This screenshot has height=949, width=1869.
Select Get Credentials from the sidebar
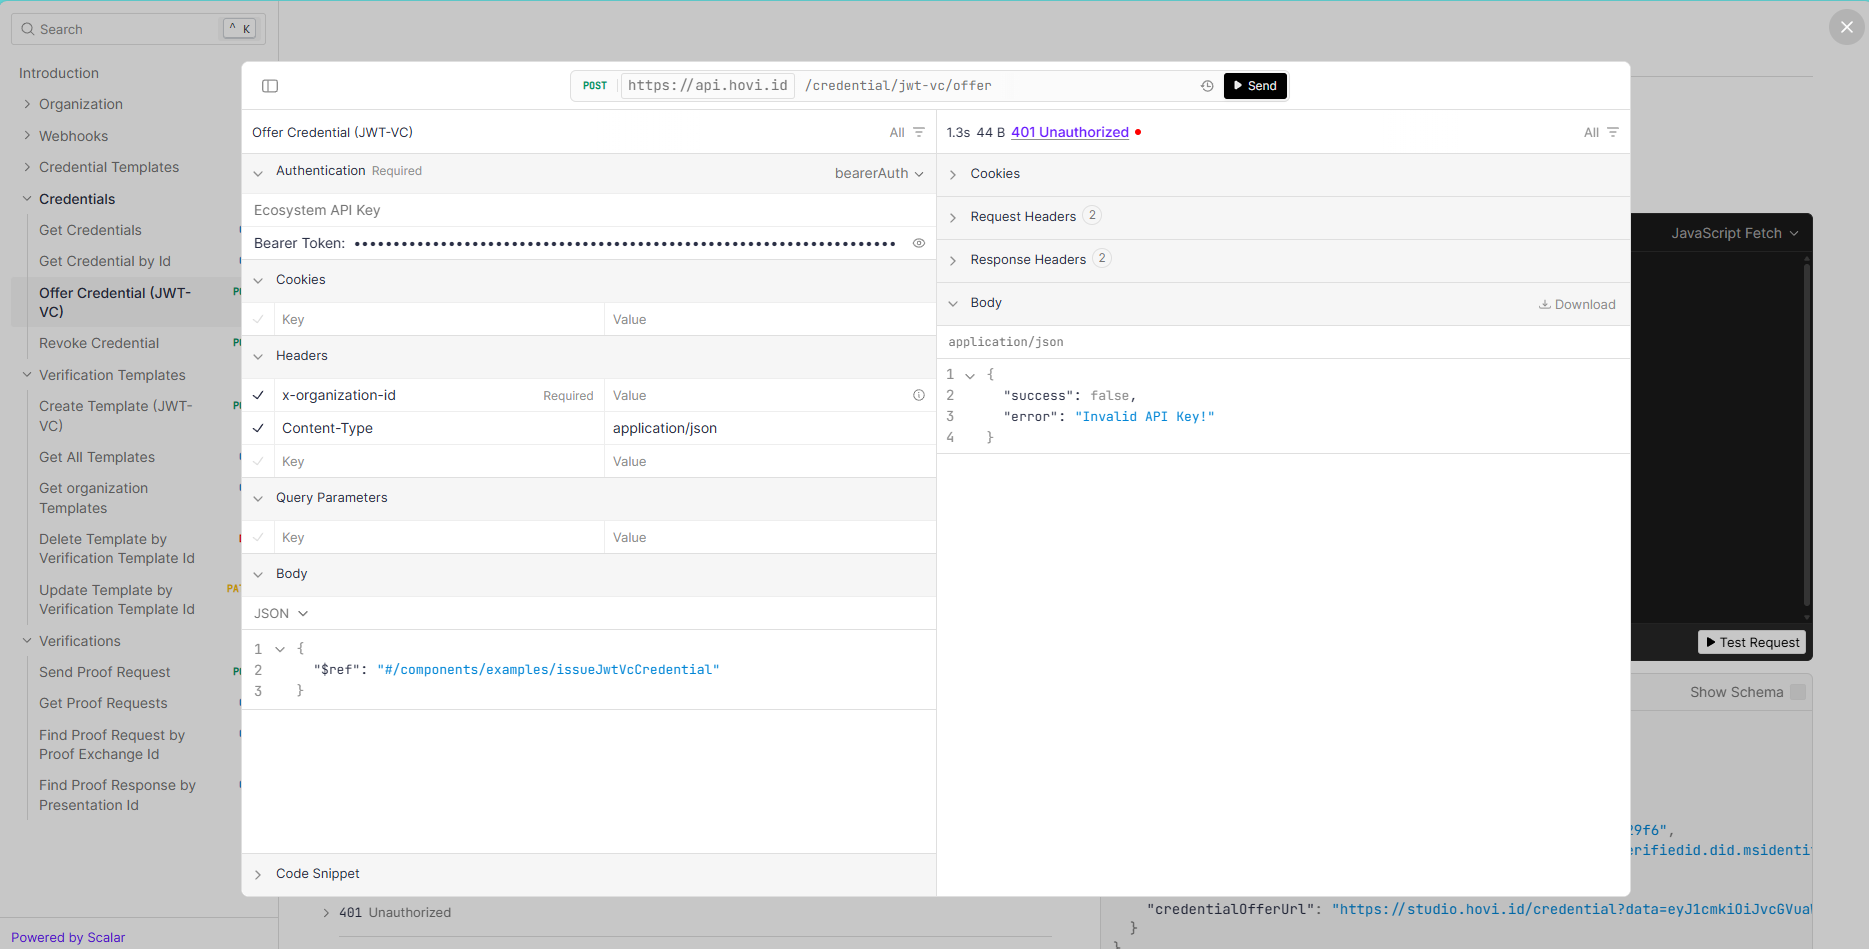(x=90, y=230)
